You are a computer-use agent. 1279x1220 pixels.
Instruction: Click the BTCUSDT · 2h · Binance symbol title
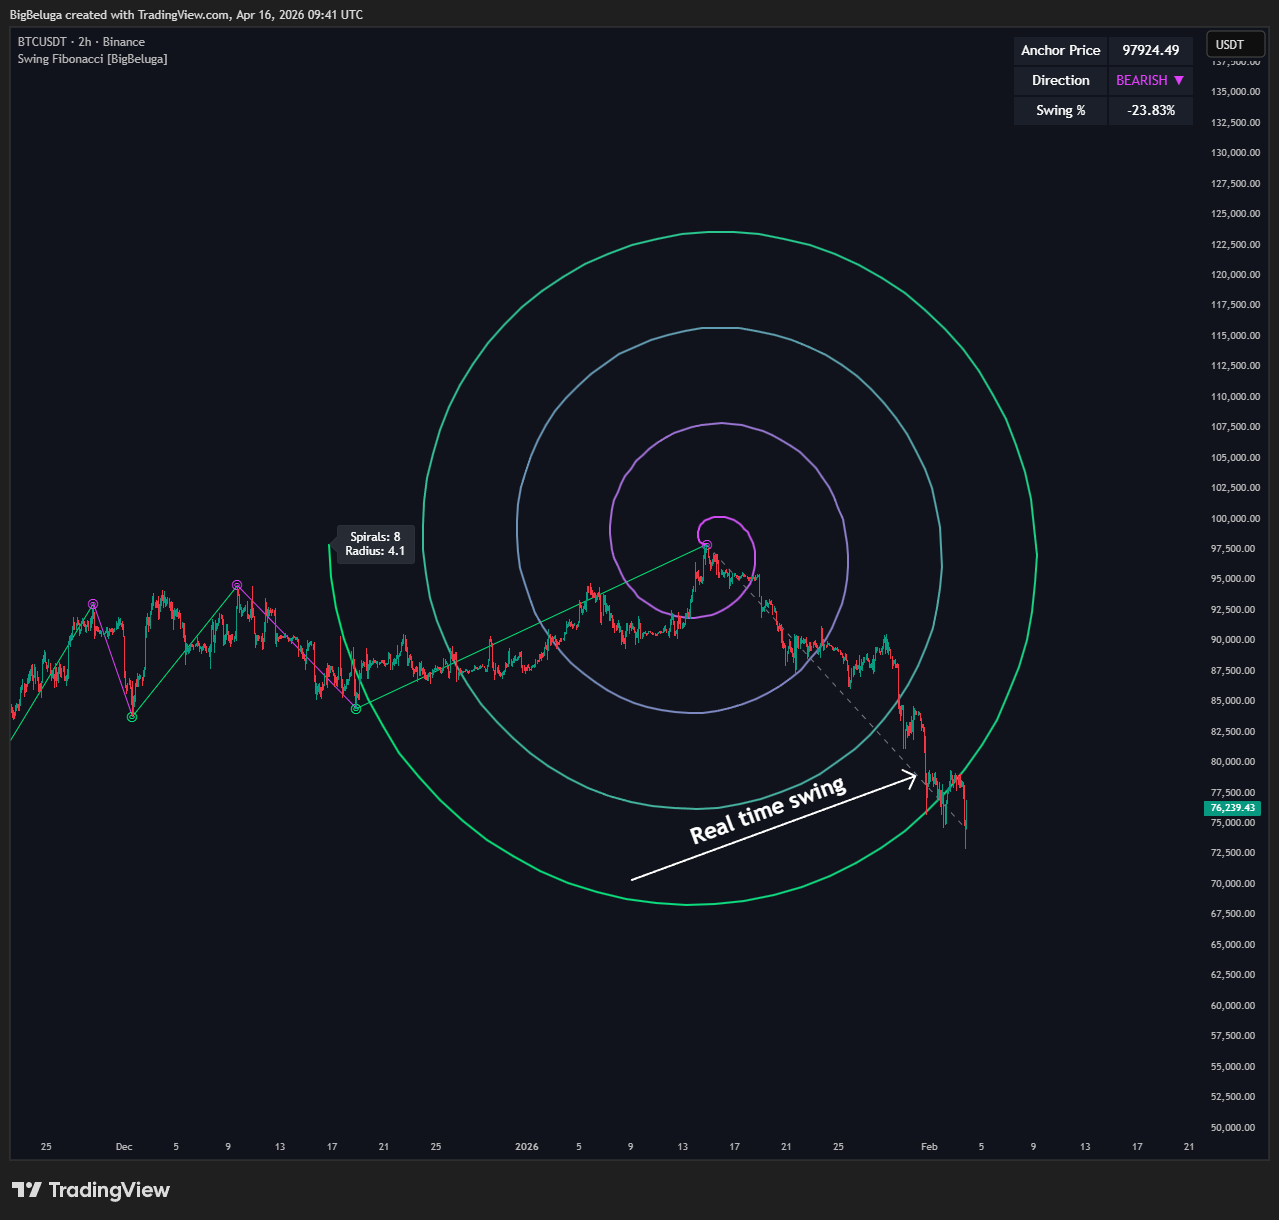81,42
